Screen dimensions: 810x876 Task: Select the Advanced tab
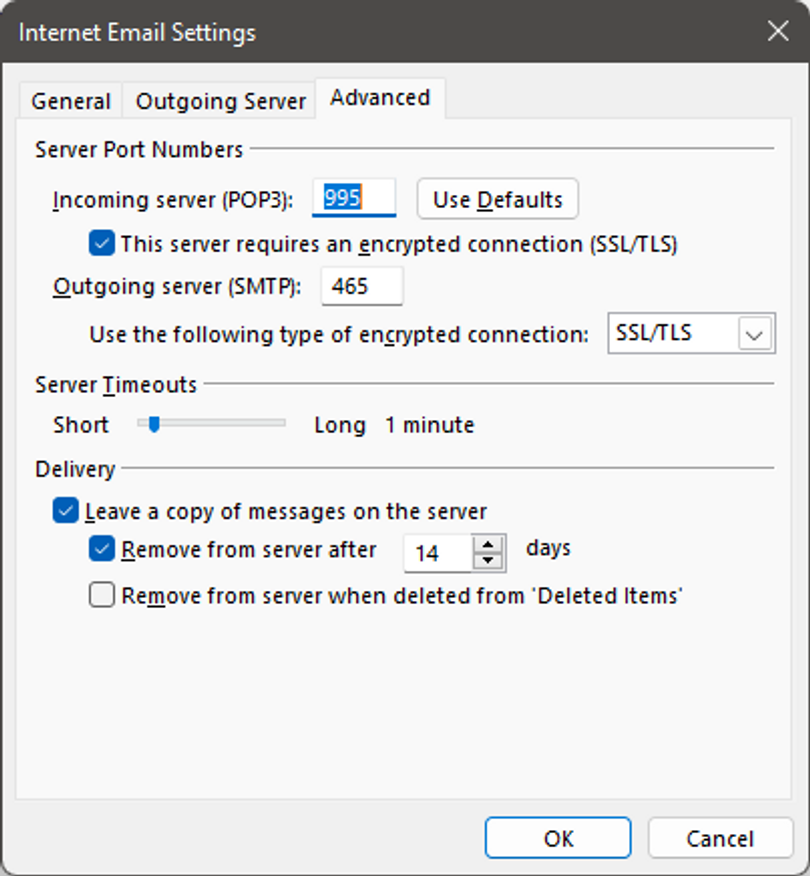[x=380, y=98]
